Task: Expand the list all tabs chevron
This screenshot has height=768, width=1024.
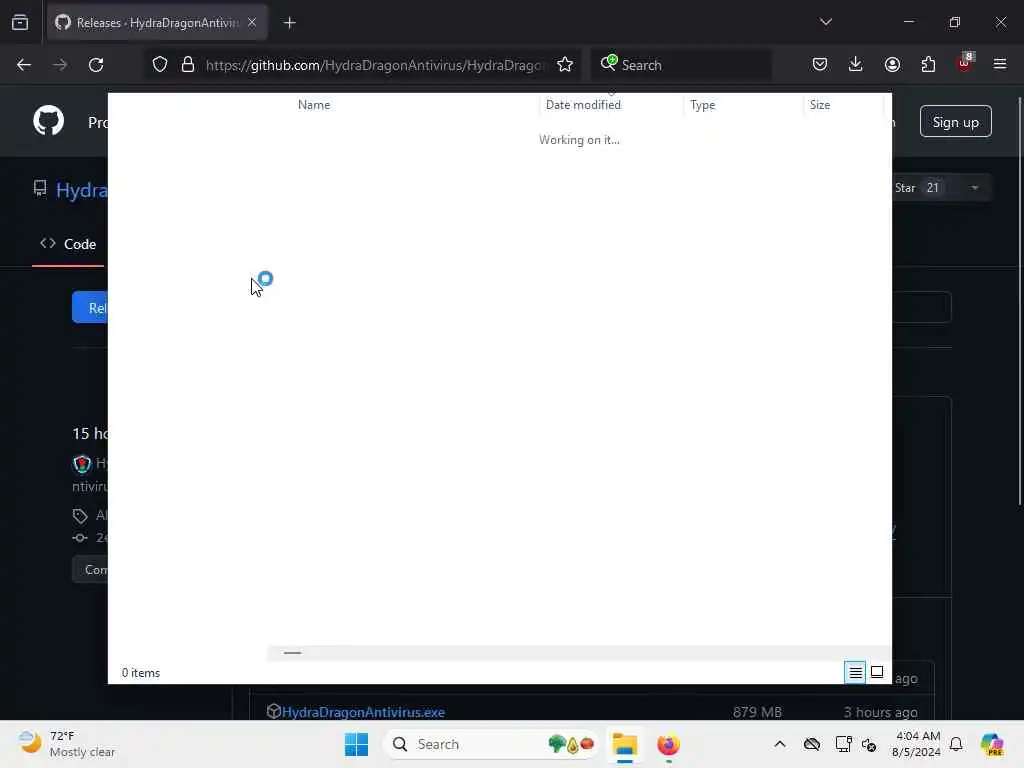Action: [825, 22]
